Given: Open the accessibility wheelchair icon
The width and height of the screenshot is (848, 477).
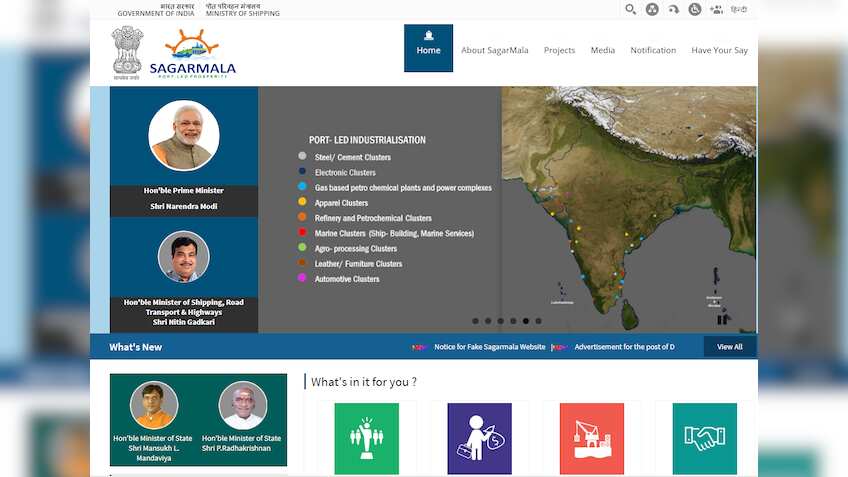Looking at the screenshot, I should pyautogui.click(x=695, y=9).
